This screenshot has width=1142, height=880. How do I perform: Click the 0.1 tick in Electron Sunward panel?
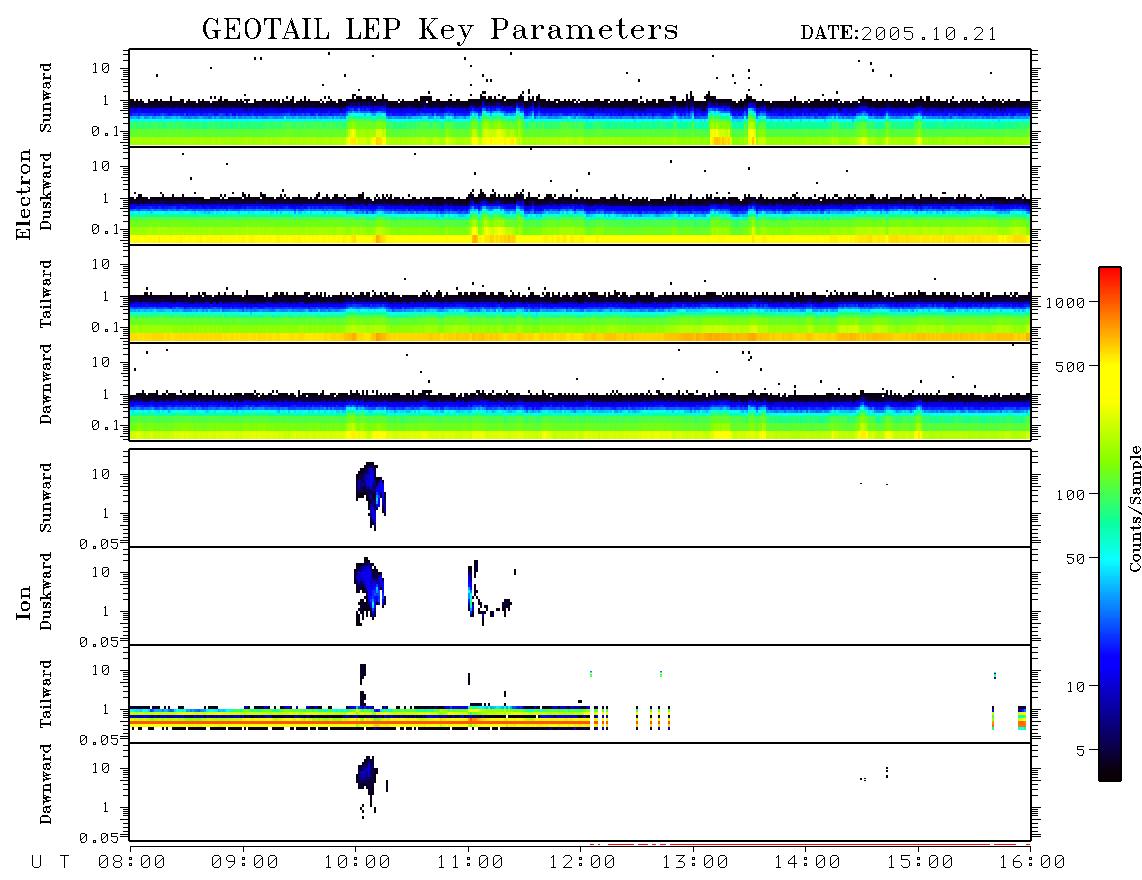pyautogui.click(x=105, y=131)
